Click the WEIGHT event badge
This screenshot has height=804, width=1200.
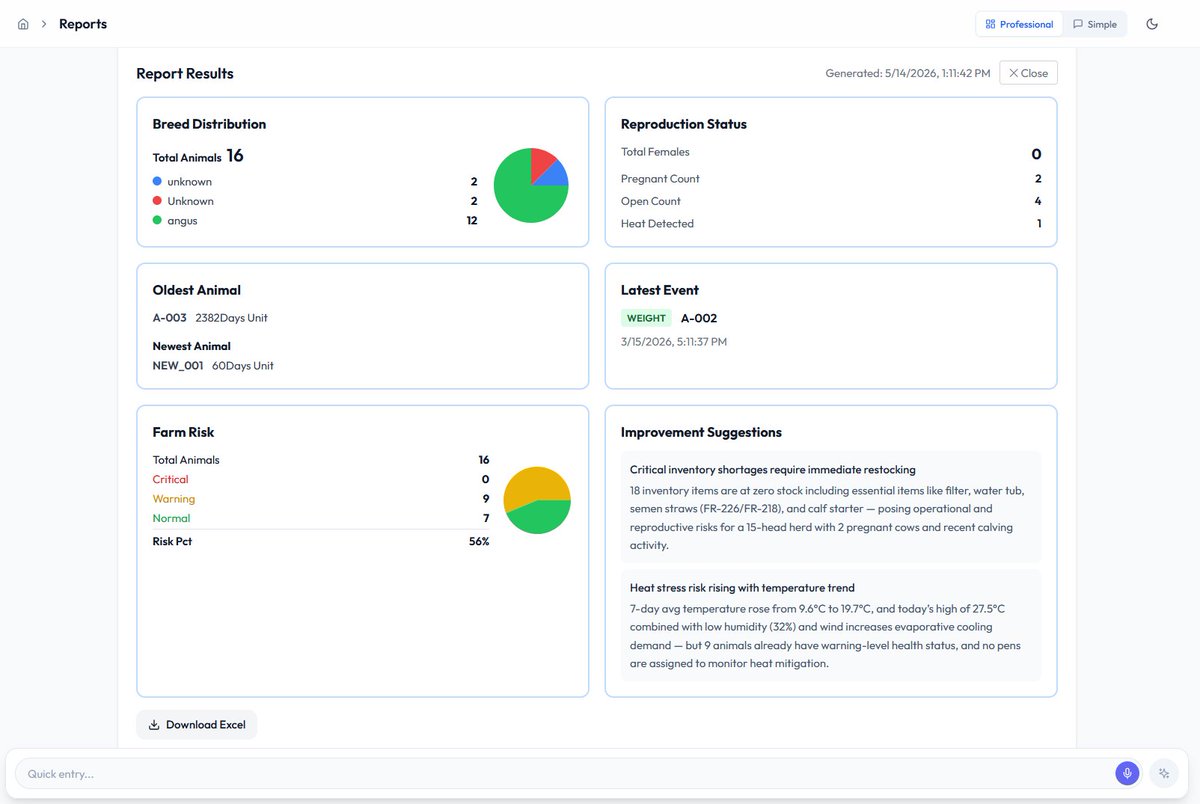point(646,318)
